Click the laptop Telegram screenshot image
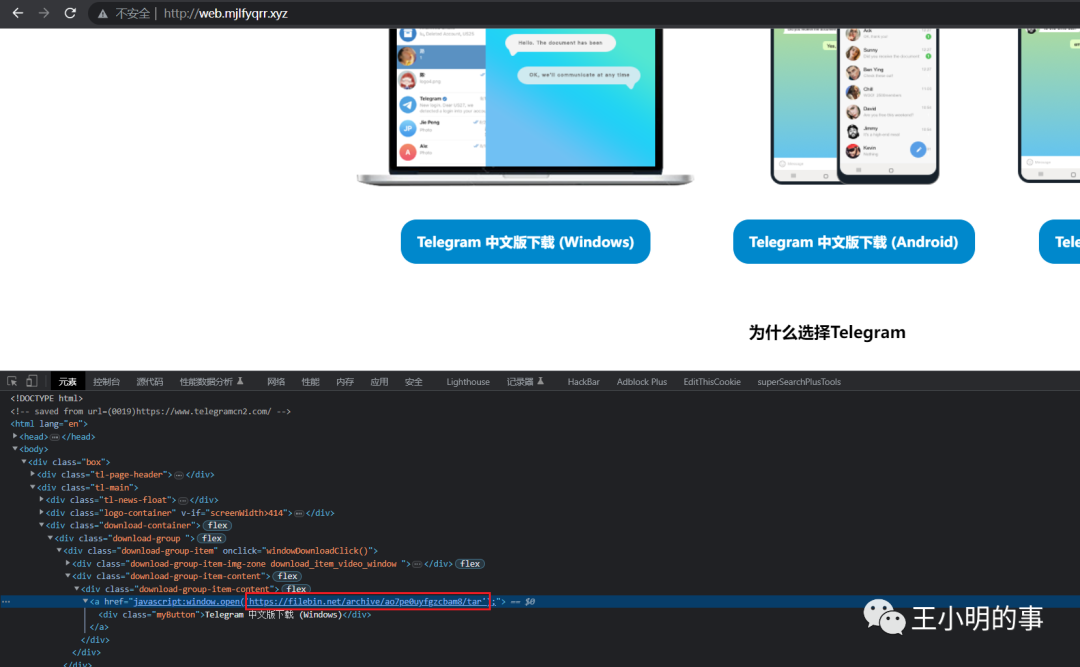Screen dimensions: 1080x667 [525, 107]
